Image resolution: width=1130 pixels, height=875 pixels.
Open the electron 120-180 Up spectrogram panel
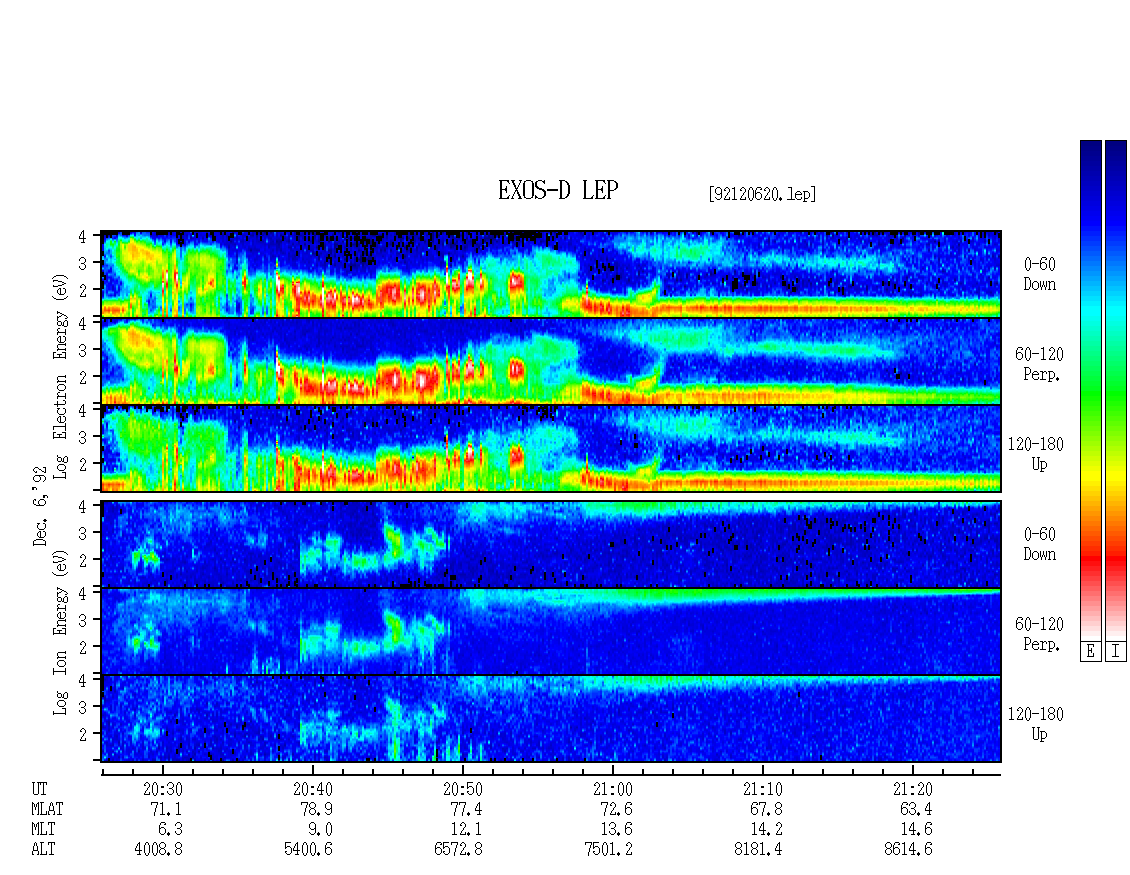(551, 448)
